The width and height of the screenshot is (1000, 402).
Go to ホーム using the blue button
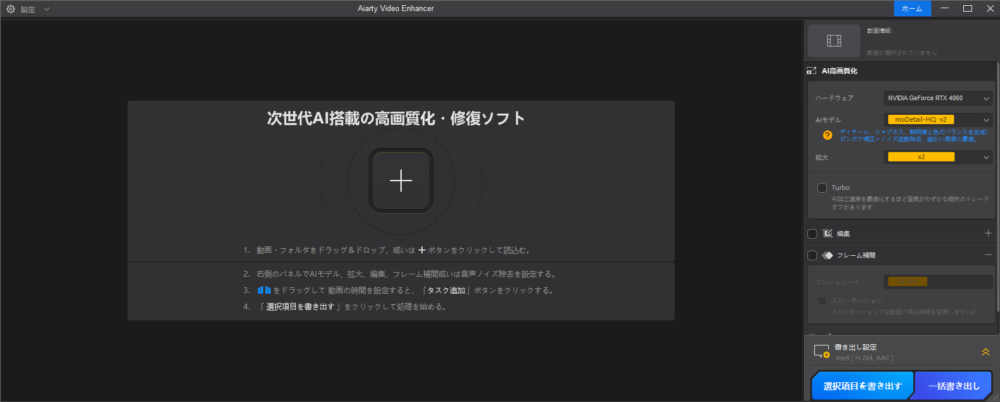pos(912,8)
